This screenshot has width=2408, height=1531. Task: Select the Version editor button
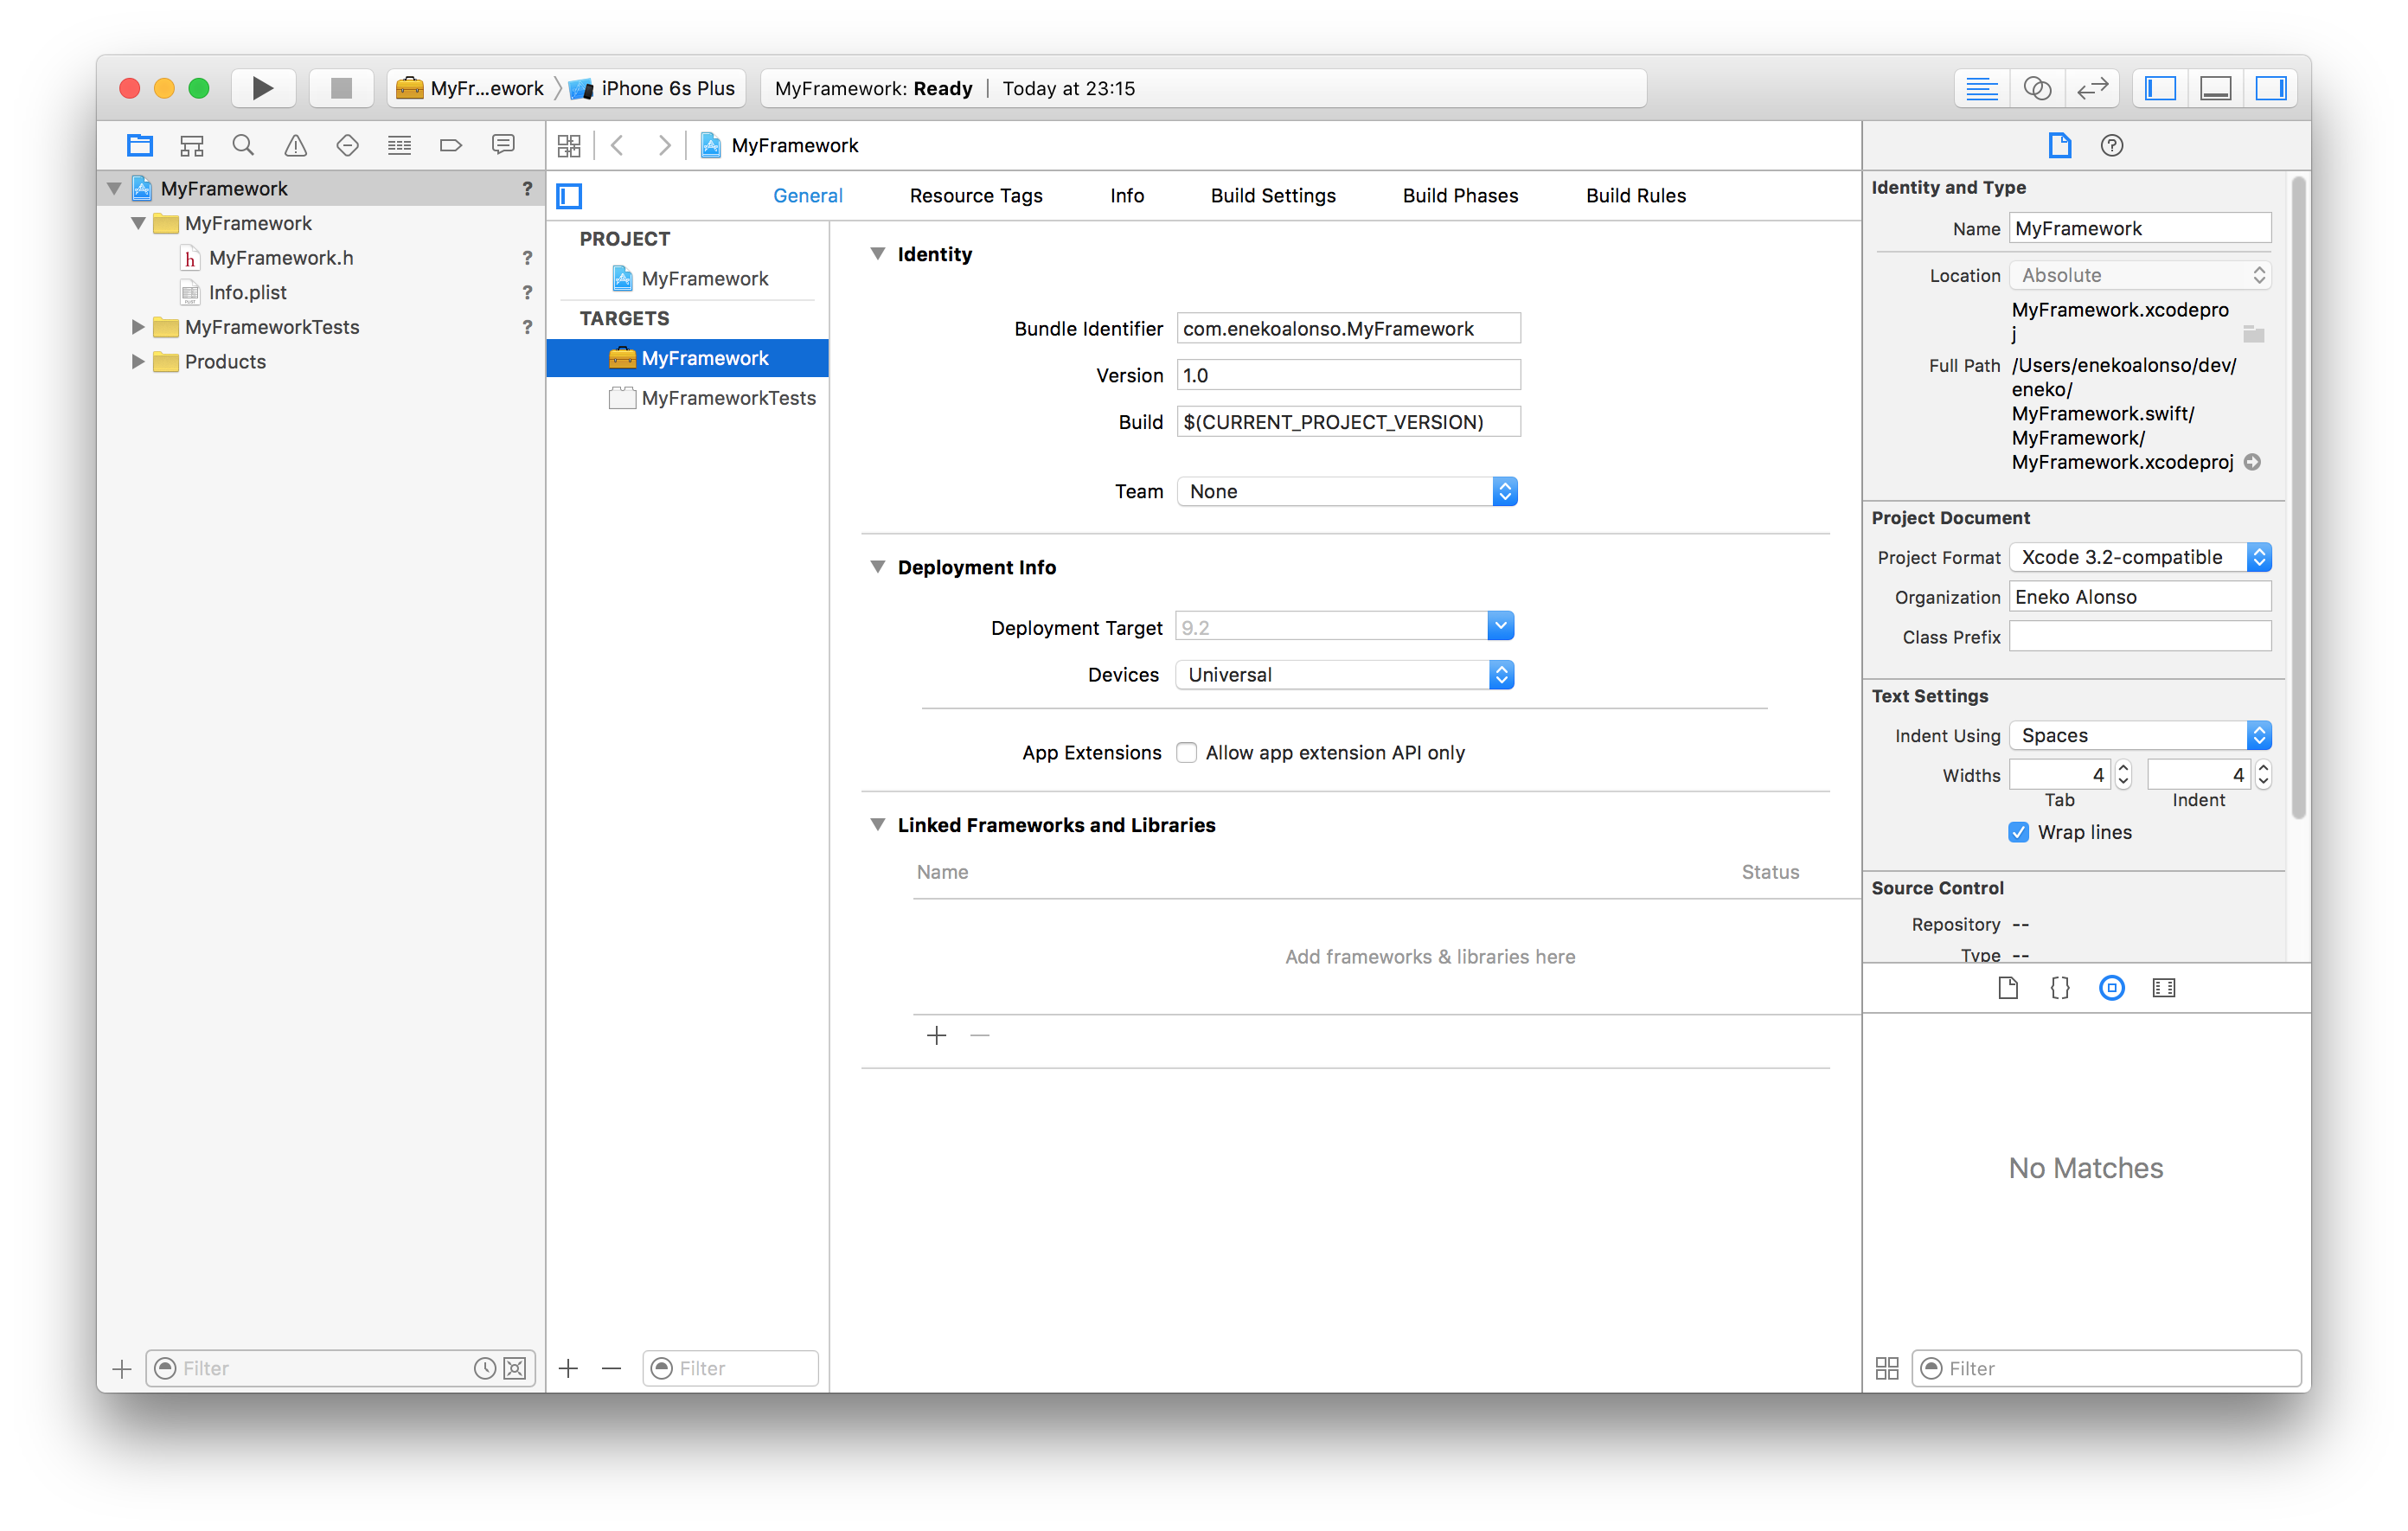[x=2092, y=88]
